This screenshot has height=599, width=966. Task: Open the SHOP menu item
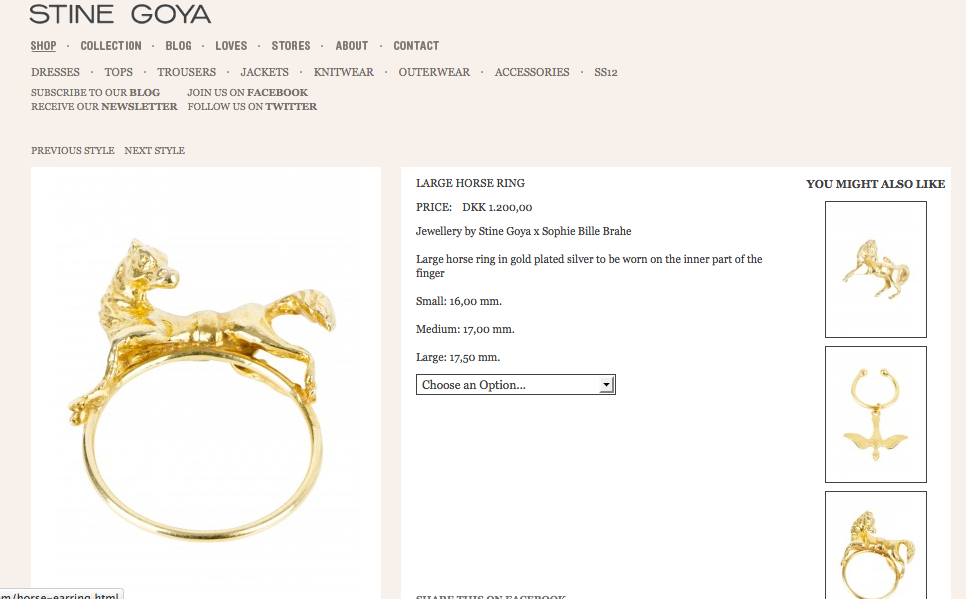(x=43, y=46)
